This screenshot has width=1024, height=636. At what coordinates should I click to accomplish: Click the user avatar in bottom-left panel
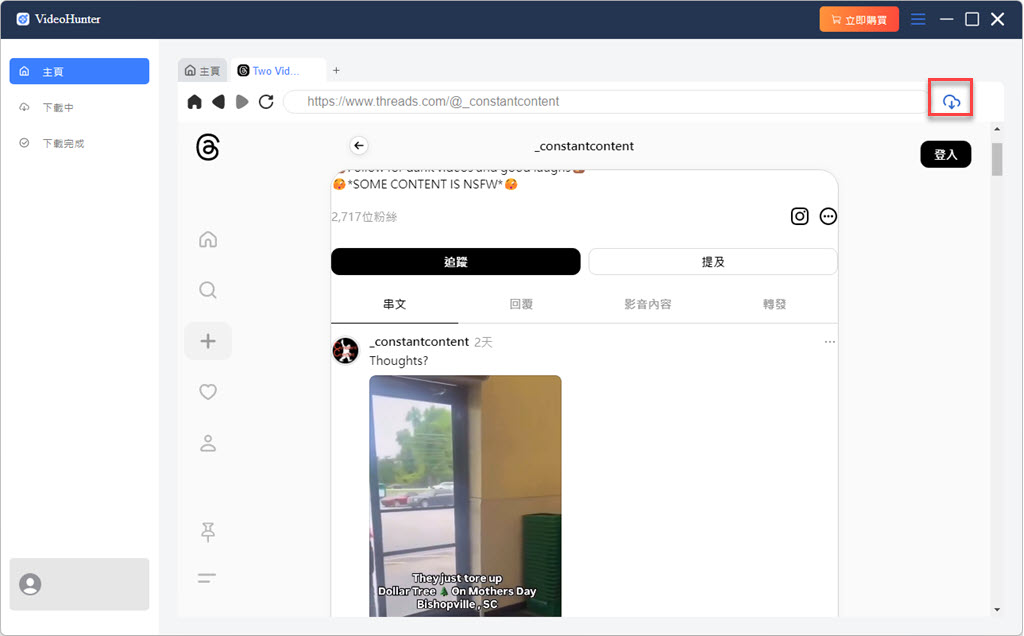coord(30,584)
